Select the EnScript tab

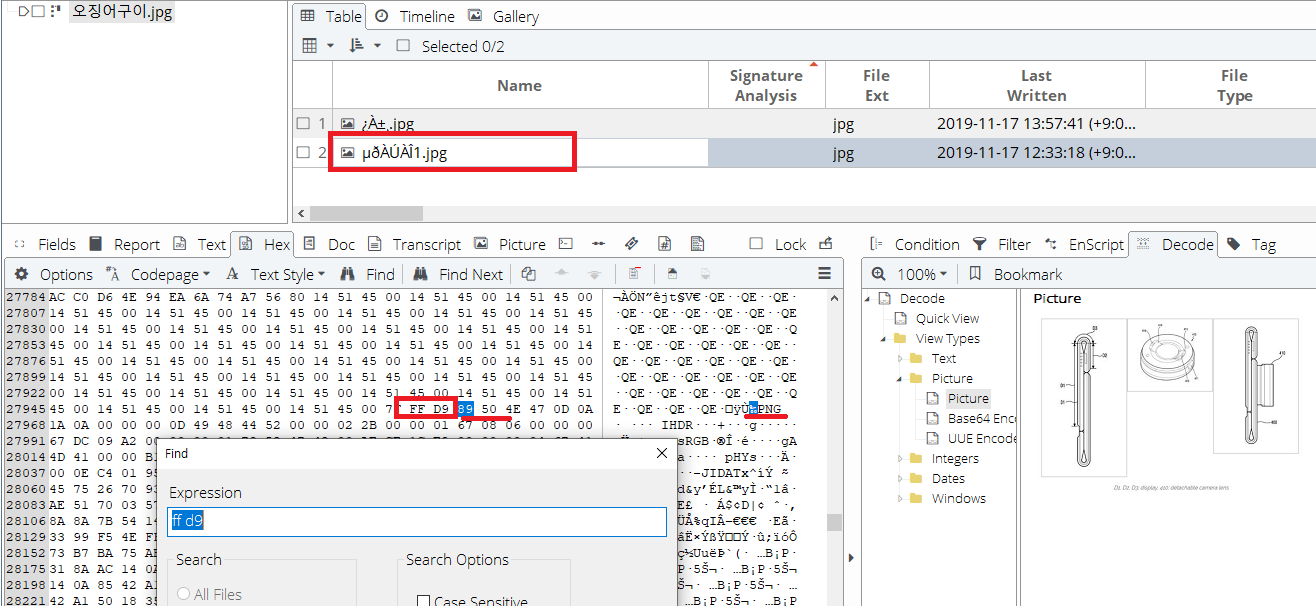(x=1084, y=244)
